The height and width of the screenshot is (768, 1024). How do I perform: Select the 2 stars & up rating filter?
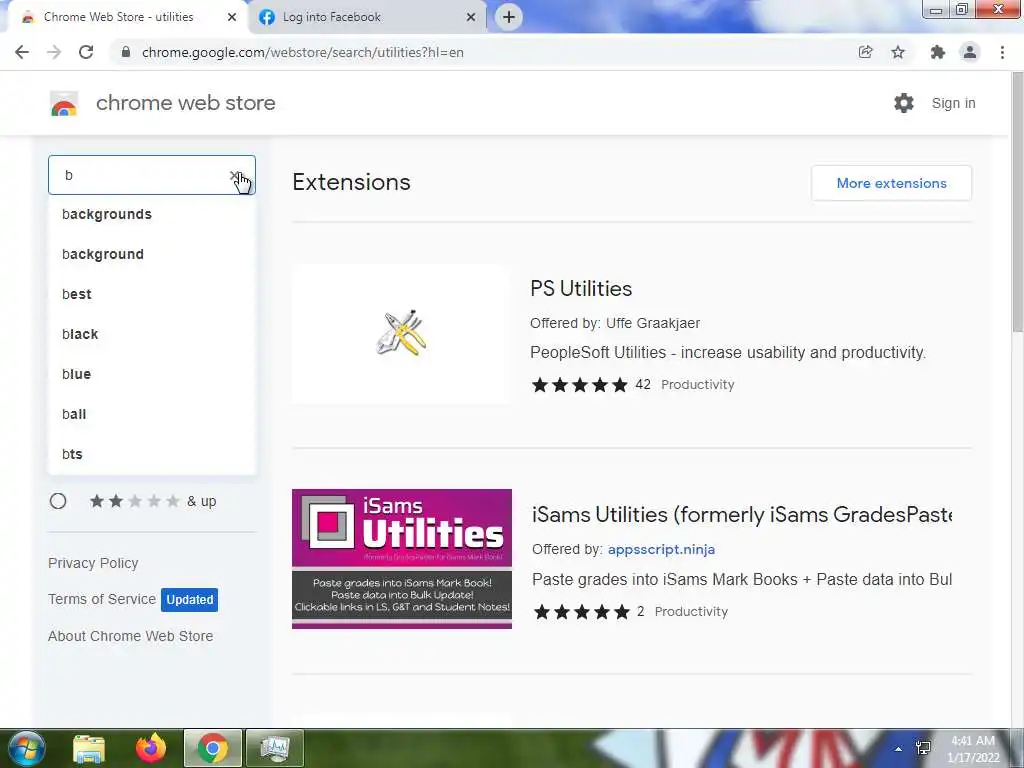pyautogui.click(x=58, y=501)
